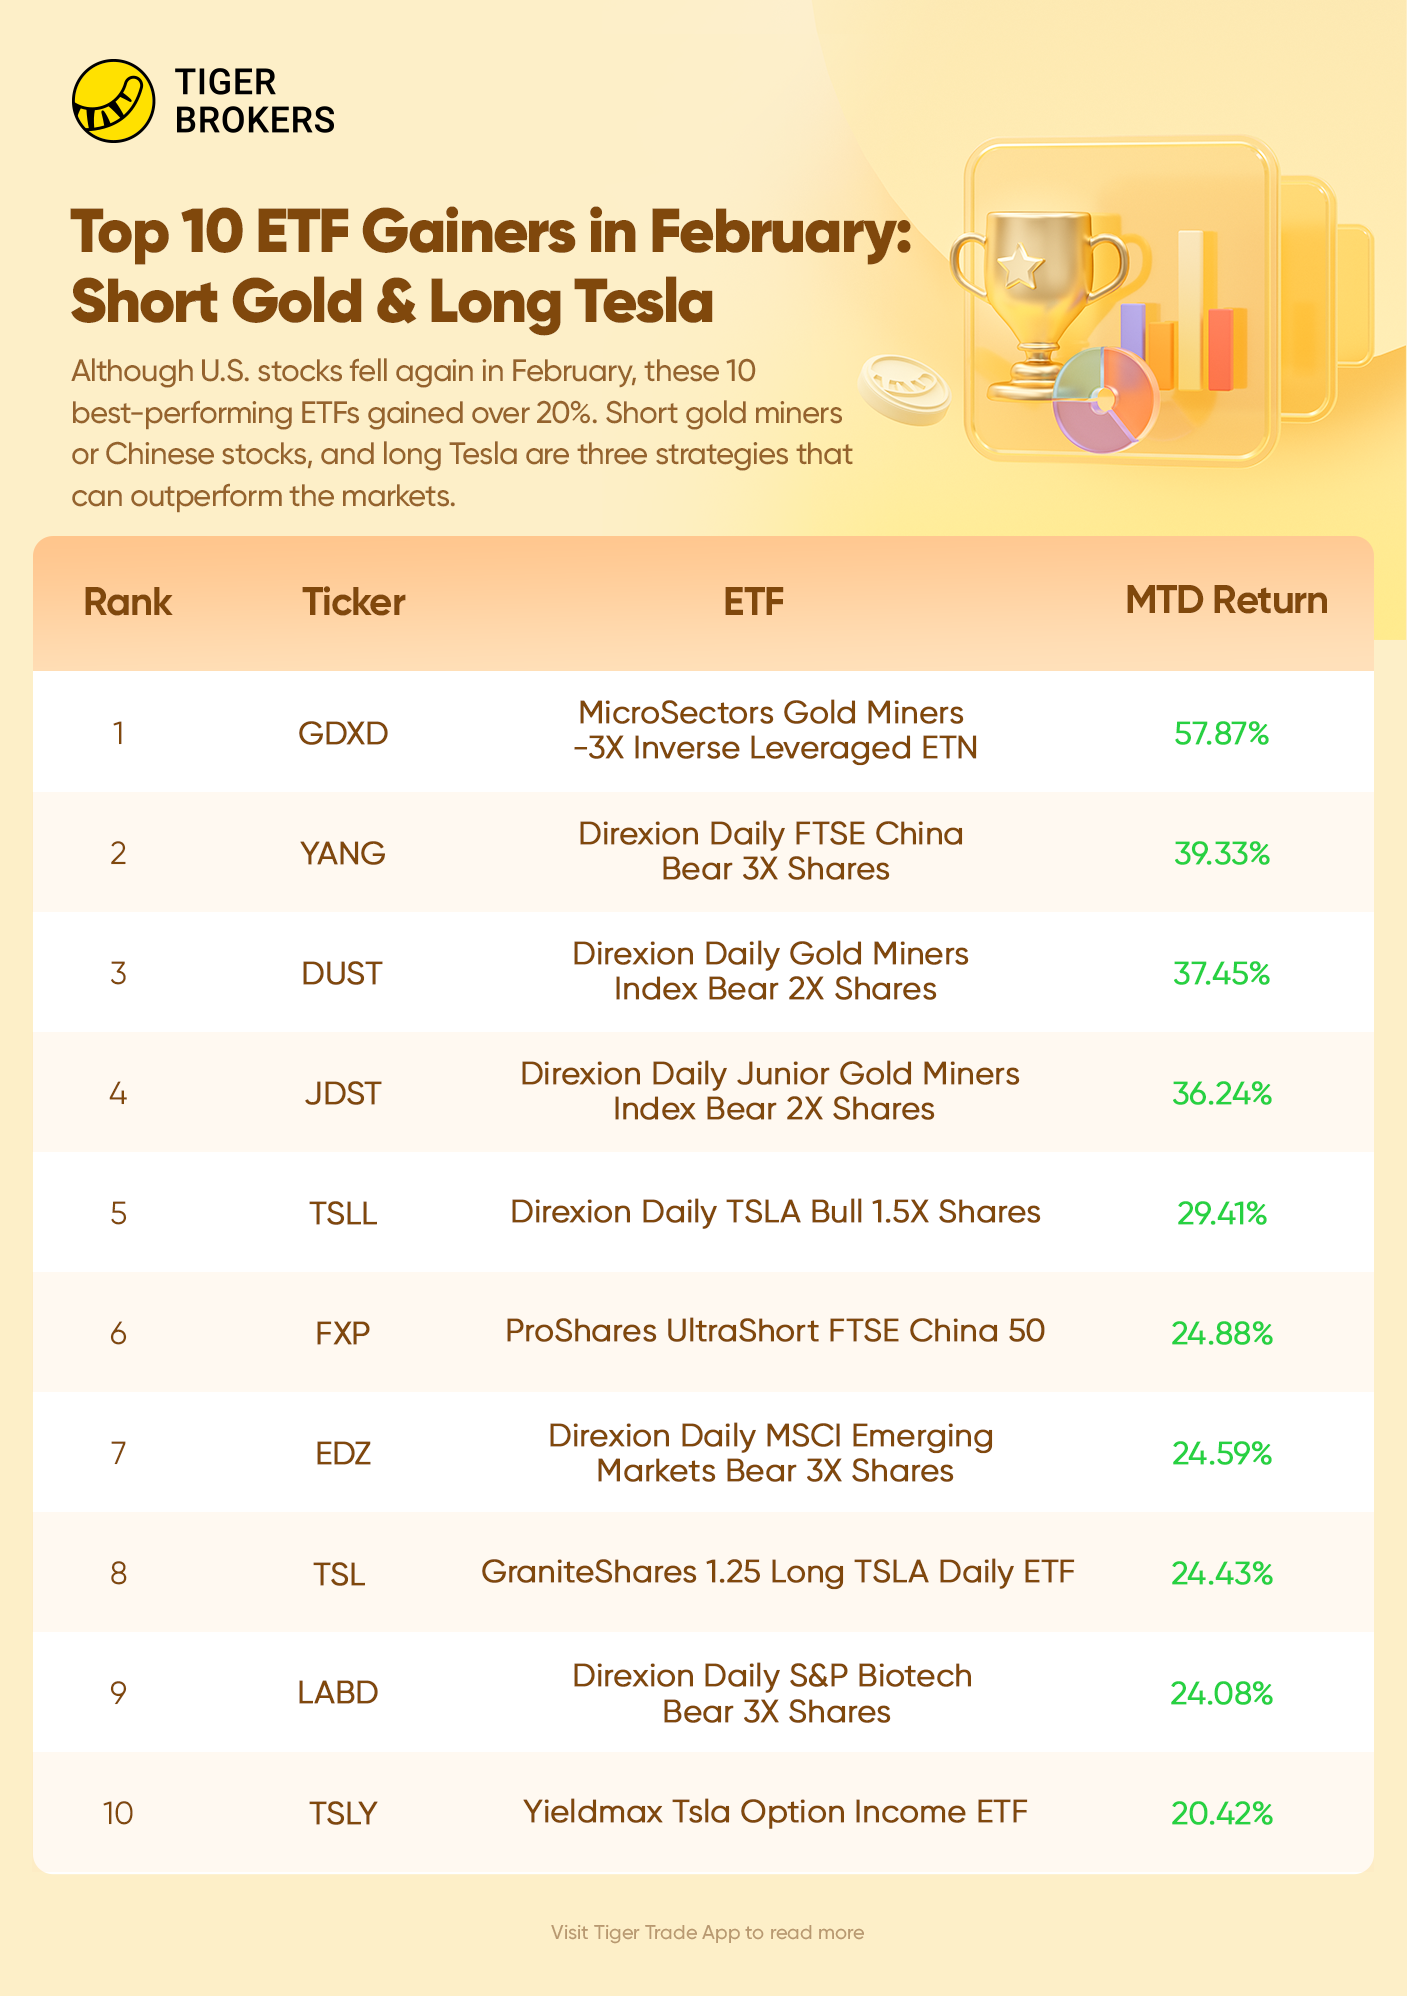This screenshot has width=1407, height=1996.
Task: Select the GDXD ticker
Action: (343, 733)
